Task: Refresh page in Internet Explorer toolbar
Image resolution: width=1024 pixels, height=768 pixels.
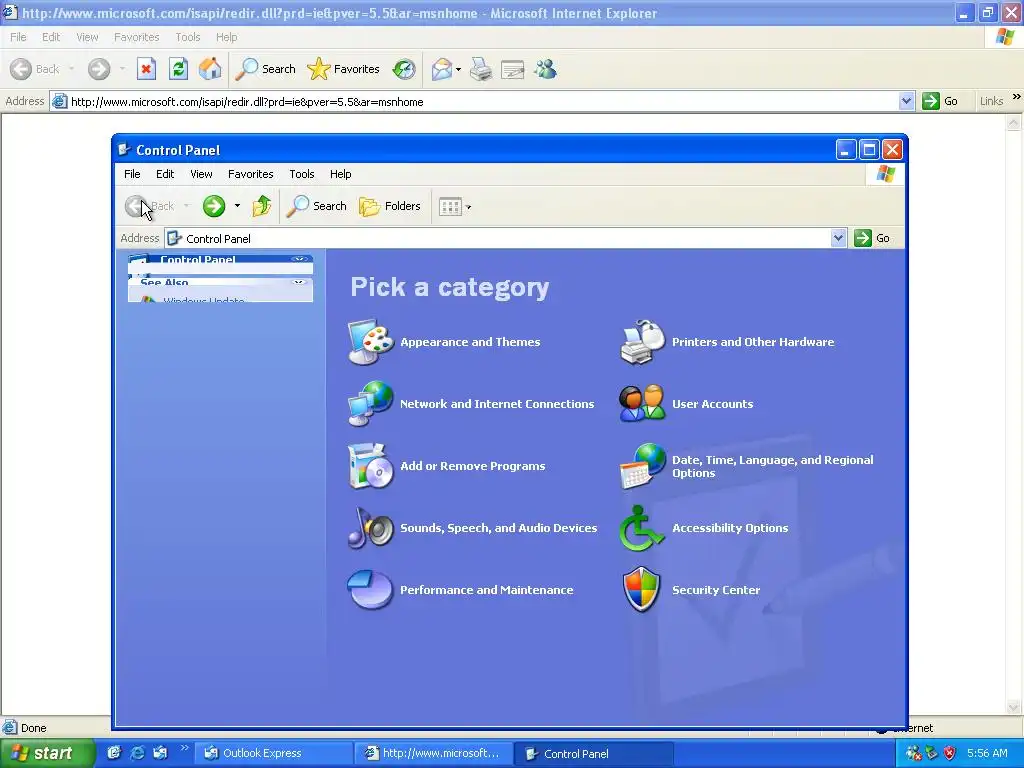Action: pos(178,69)
